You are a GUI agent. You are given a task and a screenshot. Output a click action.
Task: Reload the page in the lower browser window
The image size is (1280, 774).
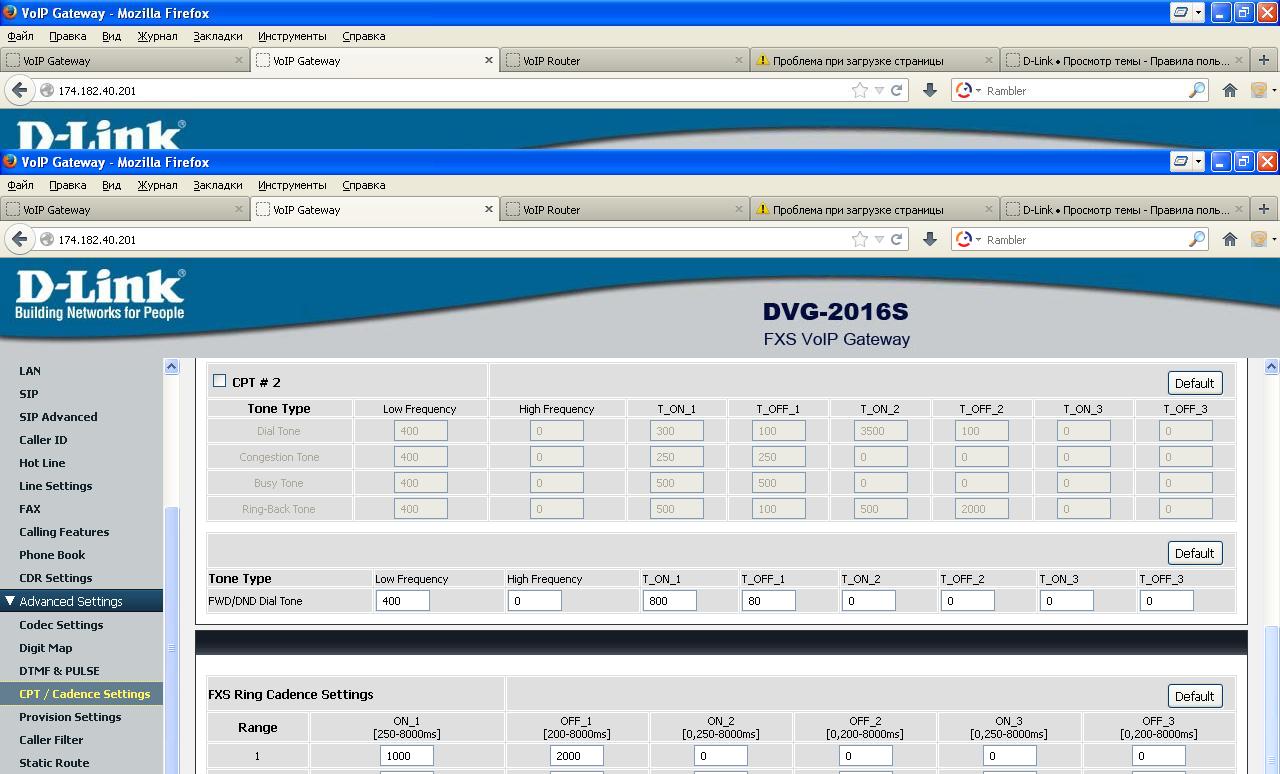897,240
